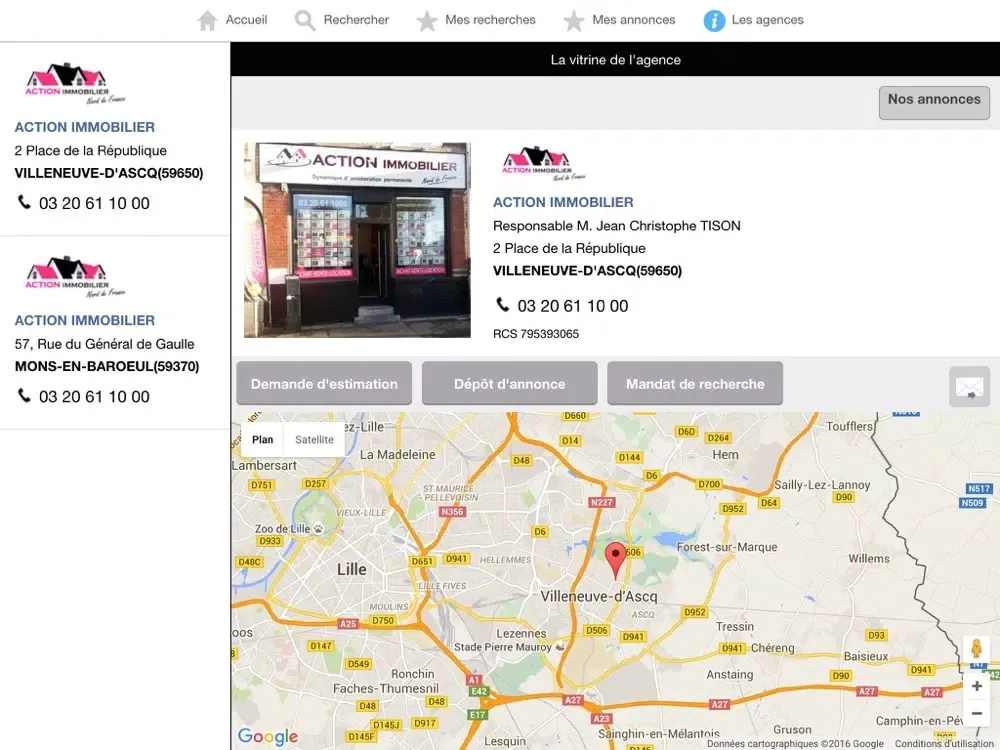Click MONS-EN-BAROEUL(59370) text
The width and height of the screenshot is (1000, 750).
[x=107, y=366]
